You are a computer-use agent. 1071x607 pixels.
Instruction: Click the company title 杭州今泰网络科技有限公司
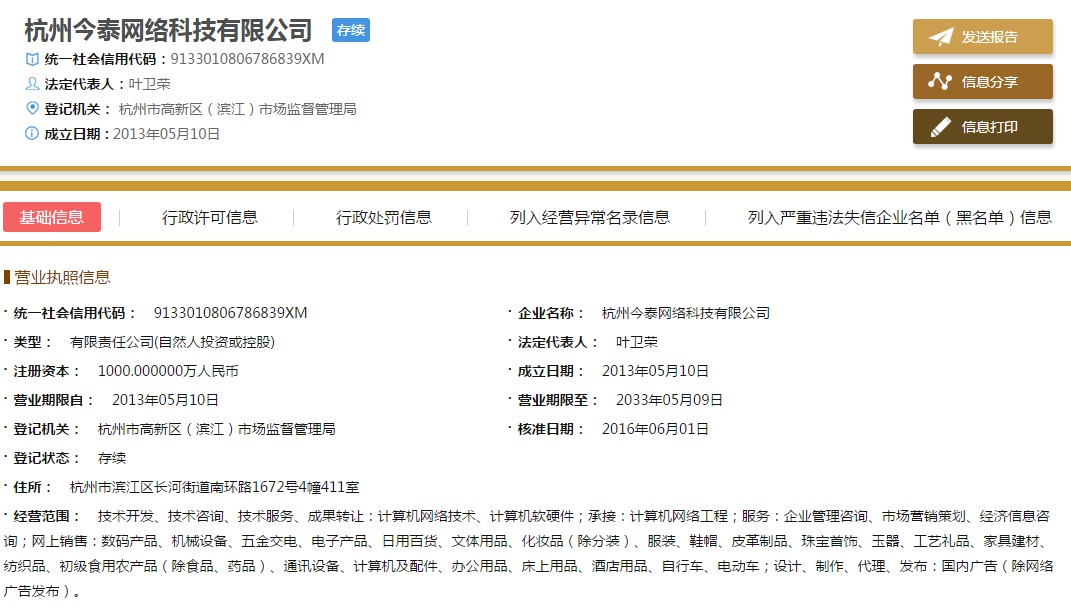pyautogui.click(x=168, y=30)
